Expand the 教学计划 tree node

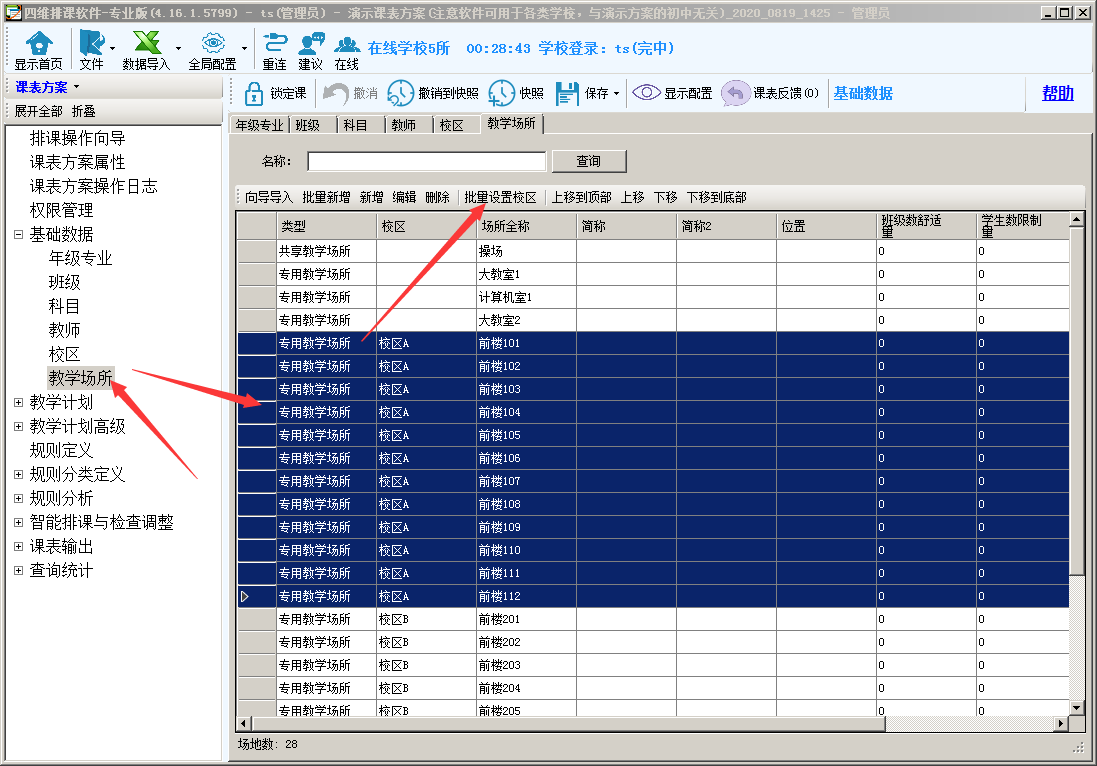point(18,403)
